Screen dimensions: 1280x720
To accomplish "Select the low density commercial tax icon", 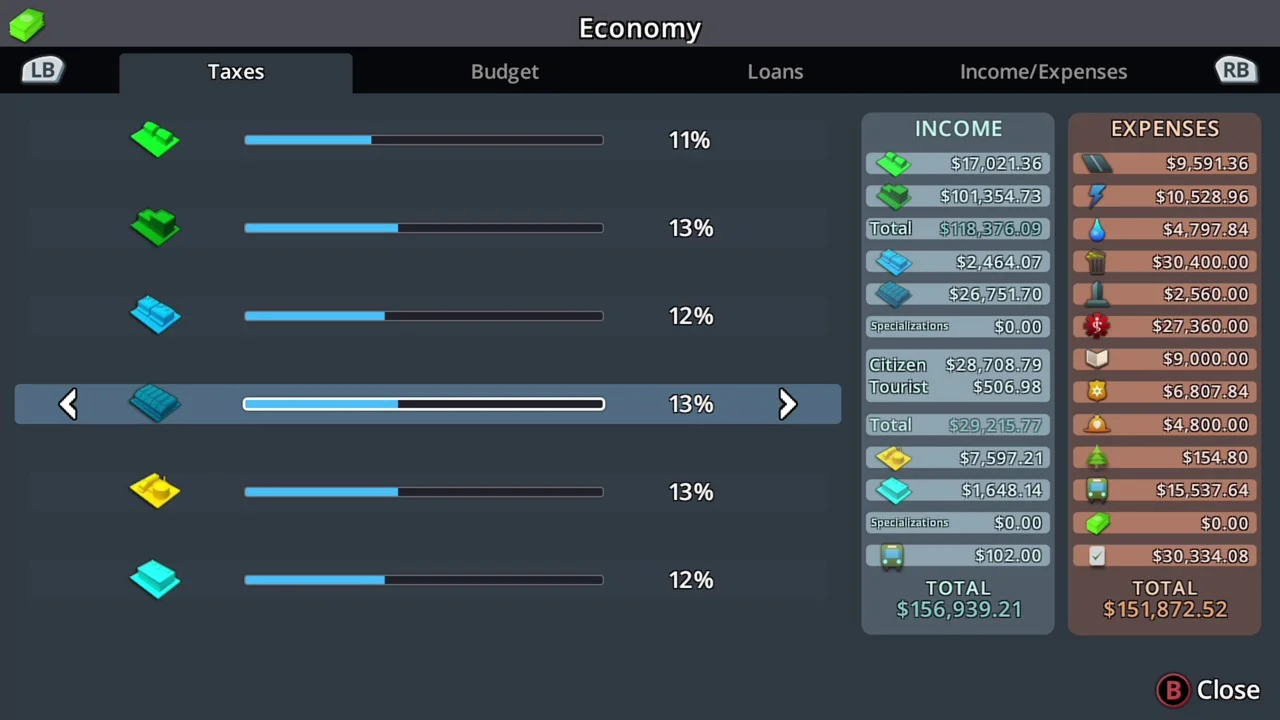I will (x=155, y=316).
